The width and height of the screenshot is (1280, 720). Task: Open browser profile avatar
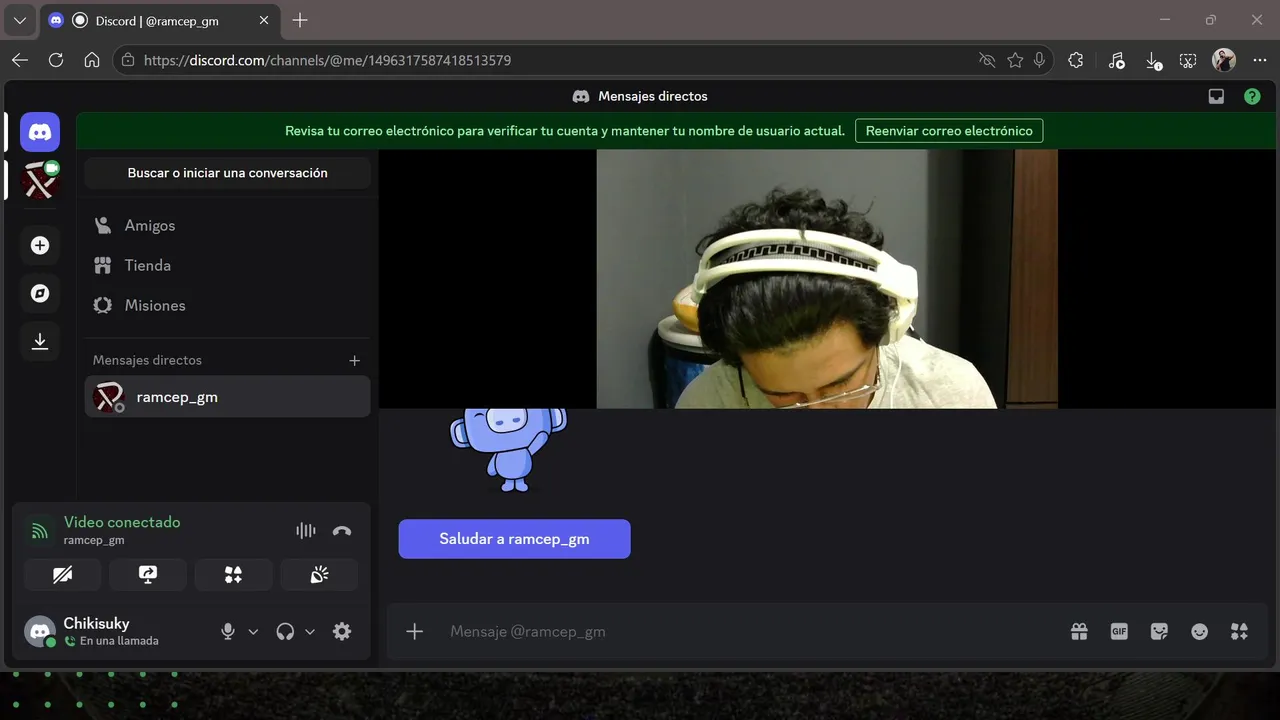click(x=1224, y=60)
